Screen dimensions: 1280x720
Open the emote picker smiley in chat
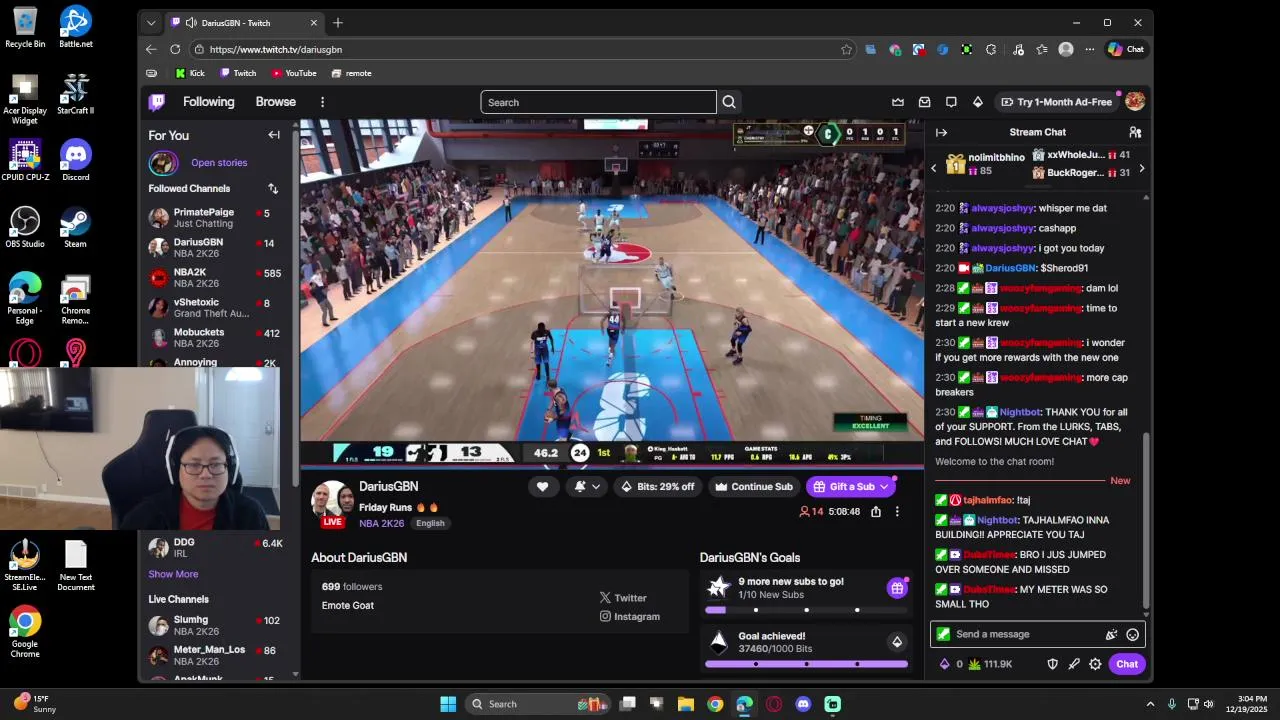(1132, 634)
